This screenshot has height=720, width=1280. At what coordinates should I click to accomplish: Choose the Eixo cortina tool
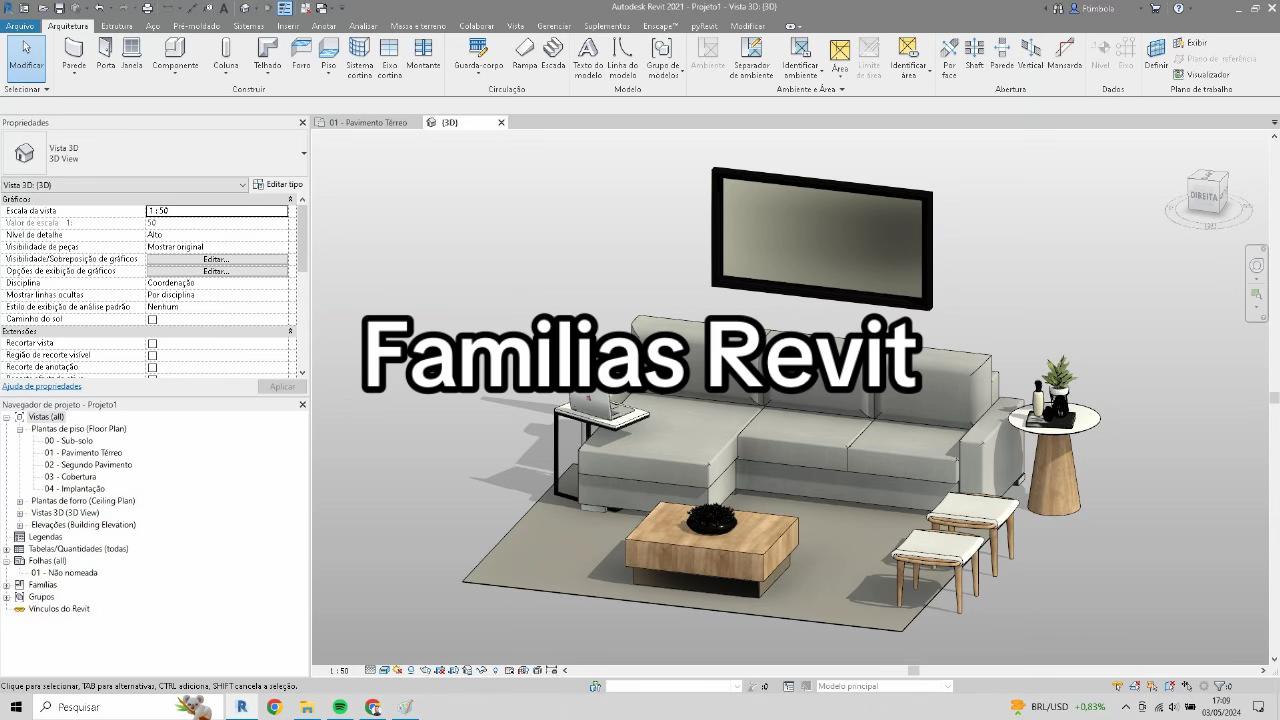coord(390,58)
